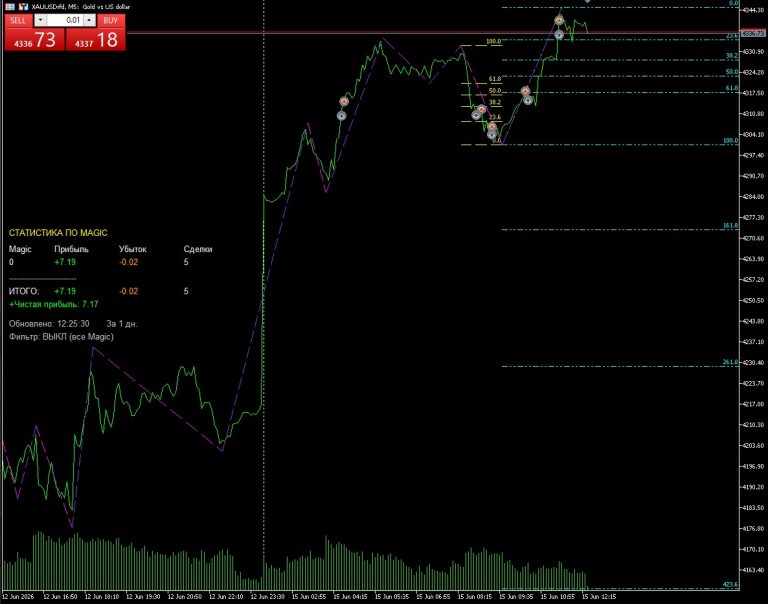Click the 4284.00 price scale value

(x=753, y=196)
